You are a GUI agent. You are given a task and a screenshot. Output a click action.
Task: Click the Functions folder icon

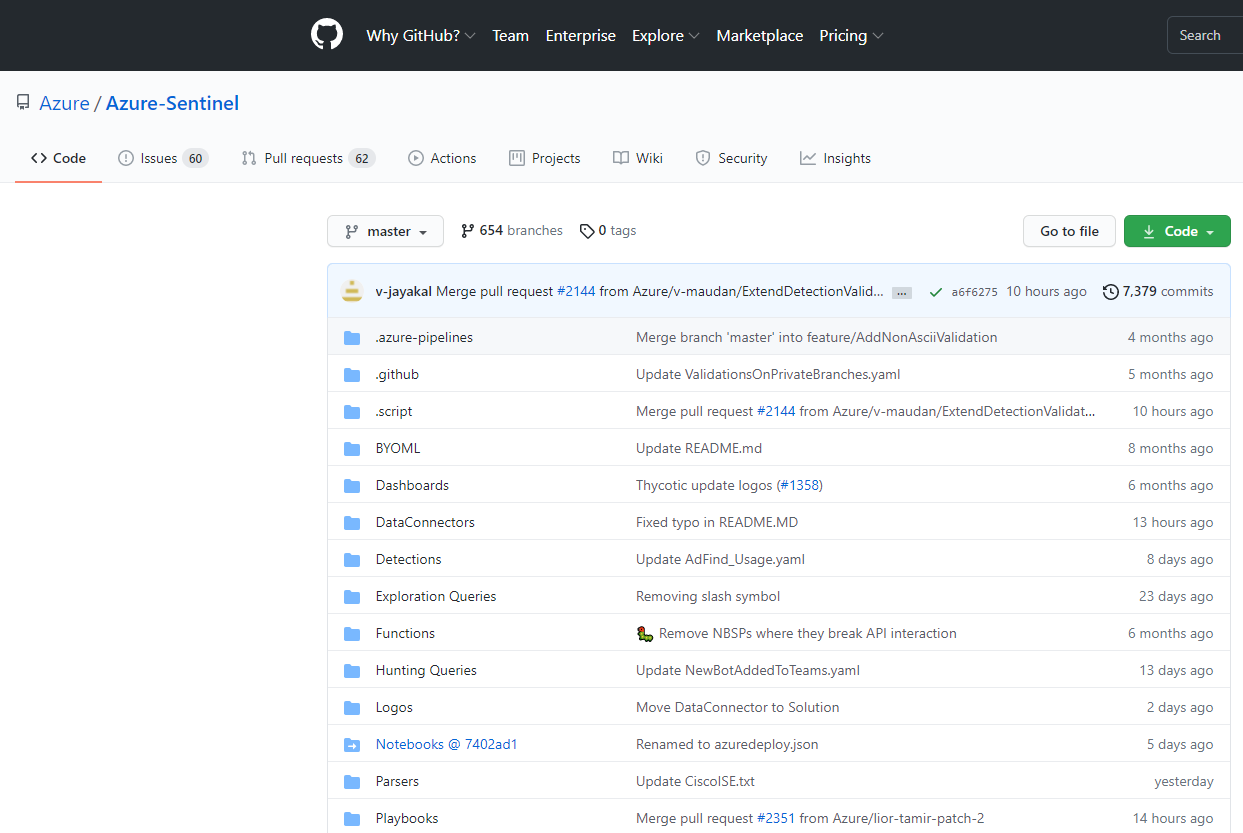click(352, 634)
